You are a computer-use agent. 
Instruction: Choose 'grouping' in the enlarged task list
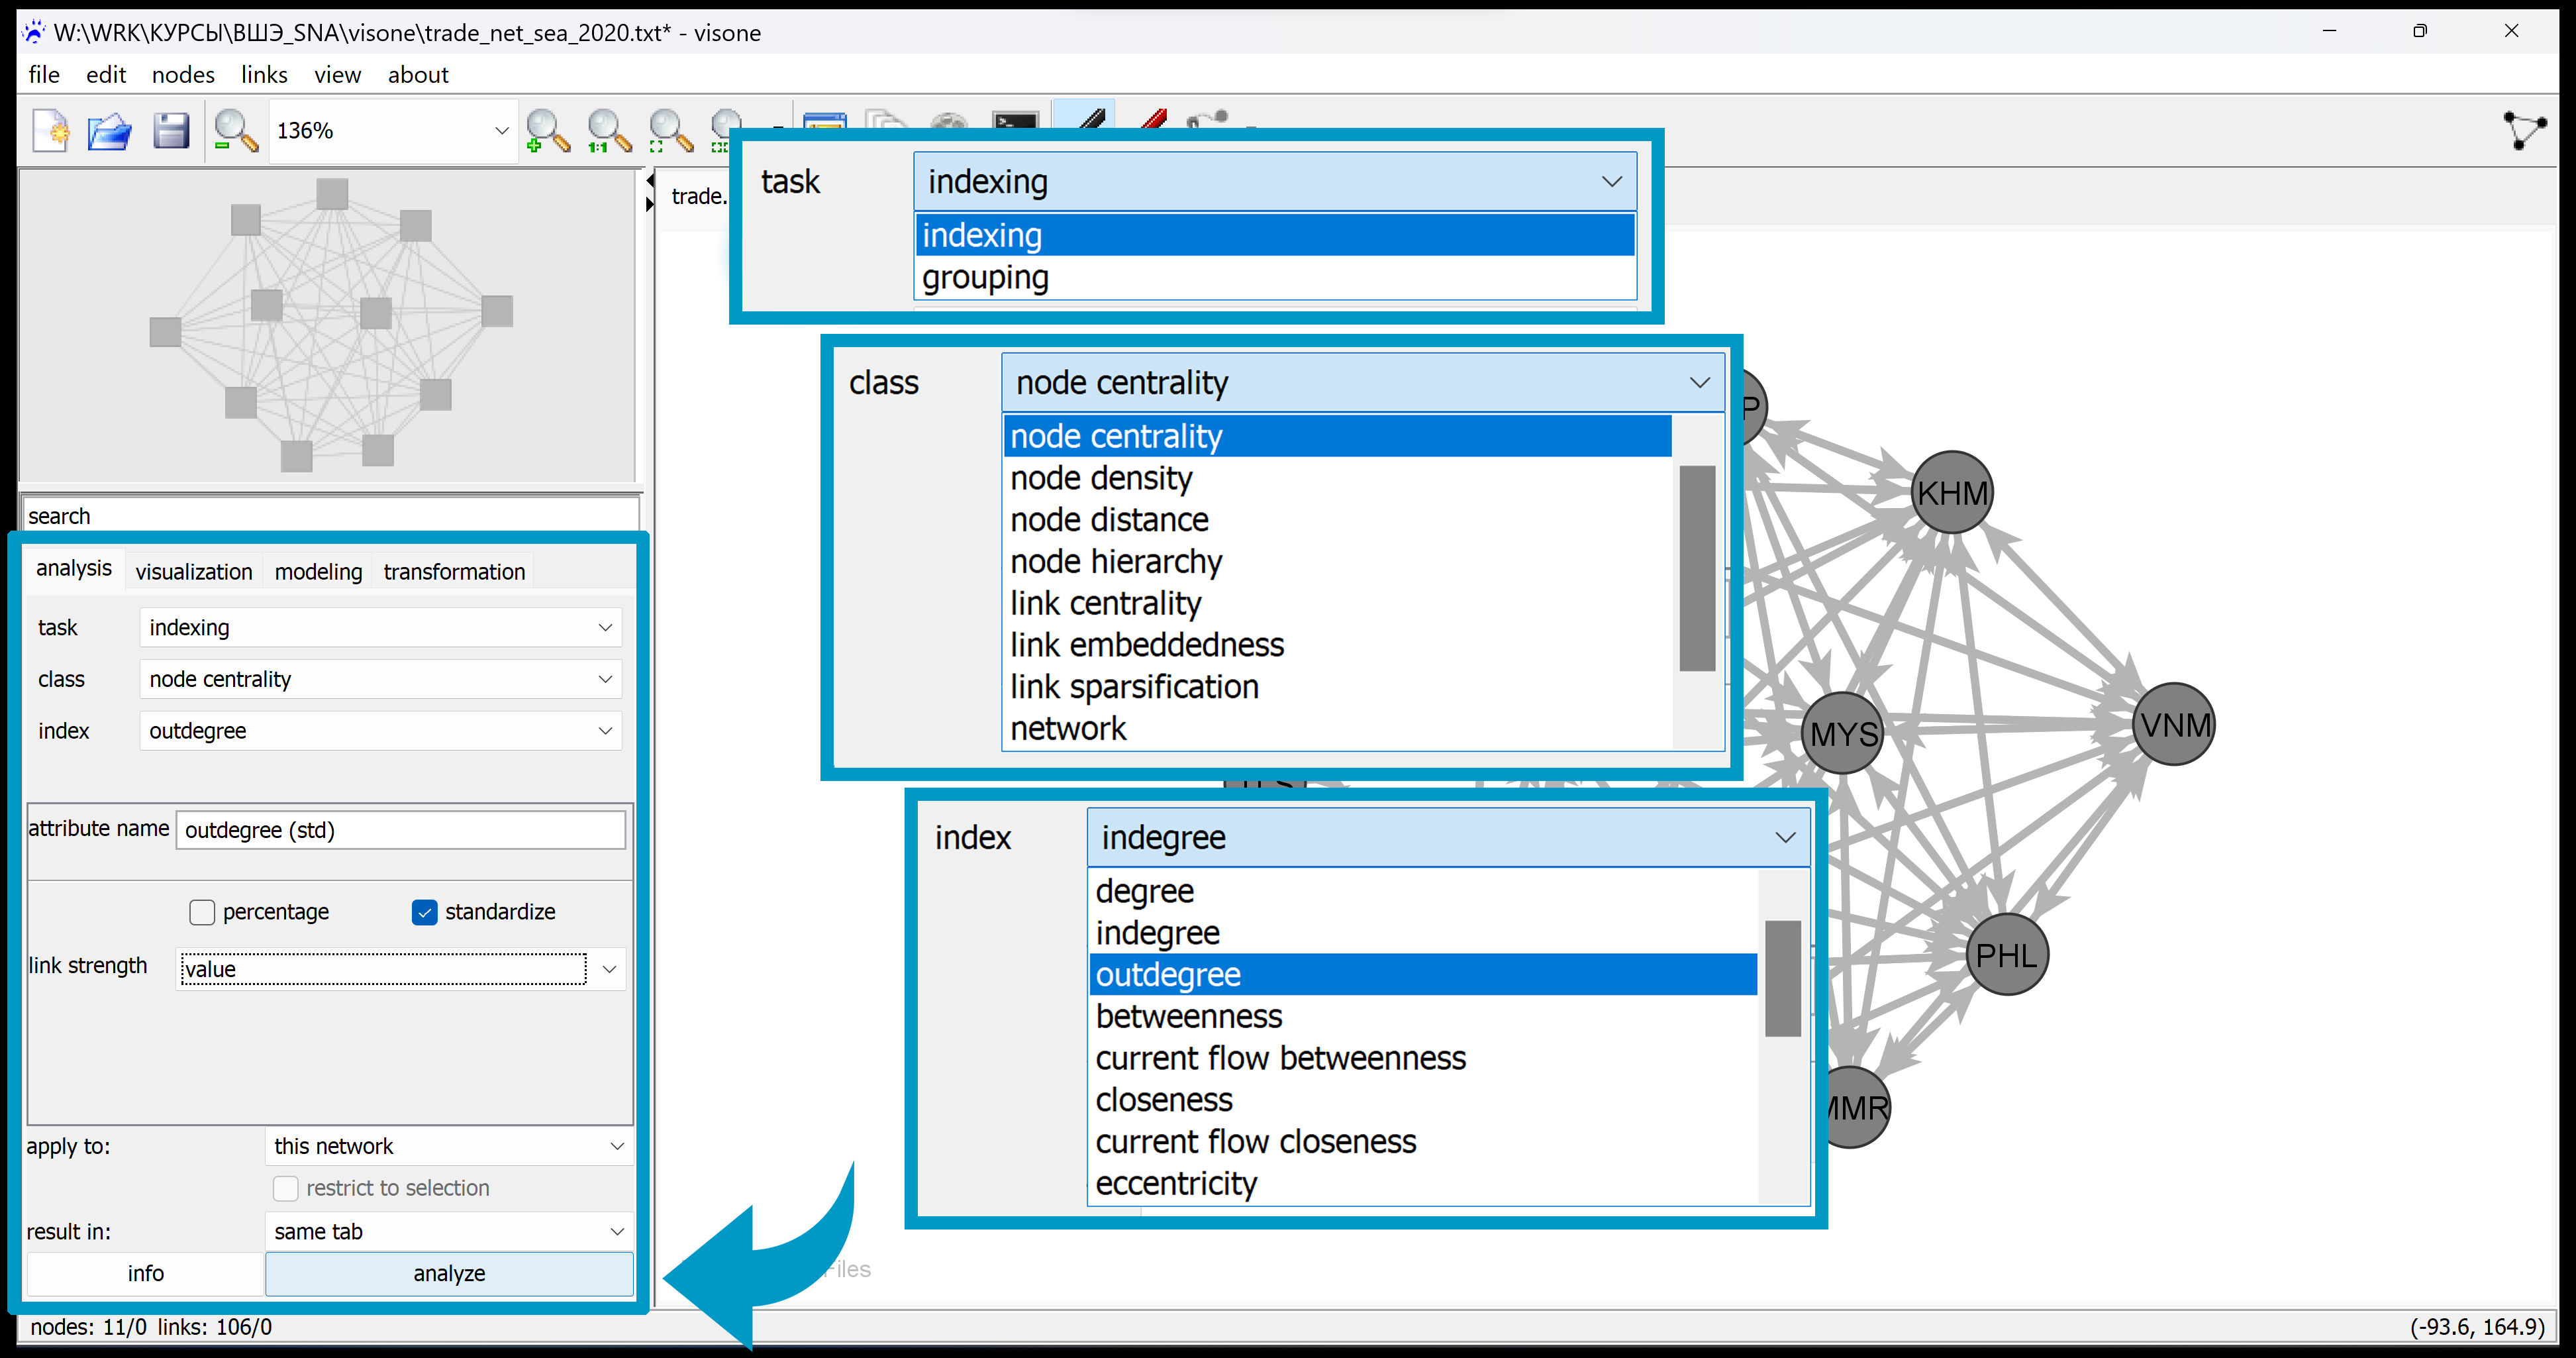tap(1275, 277)
